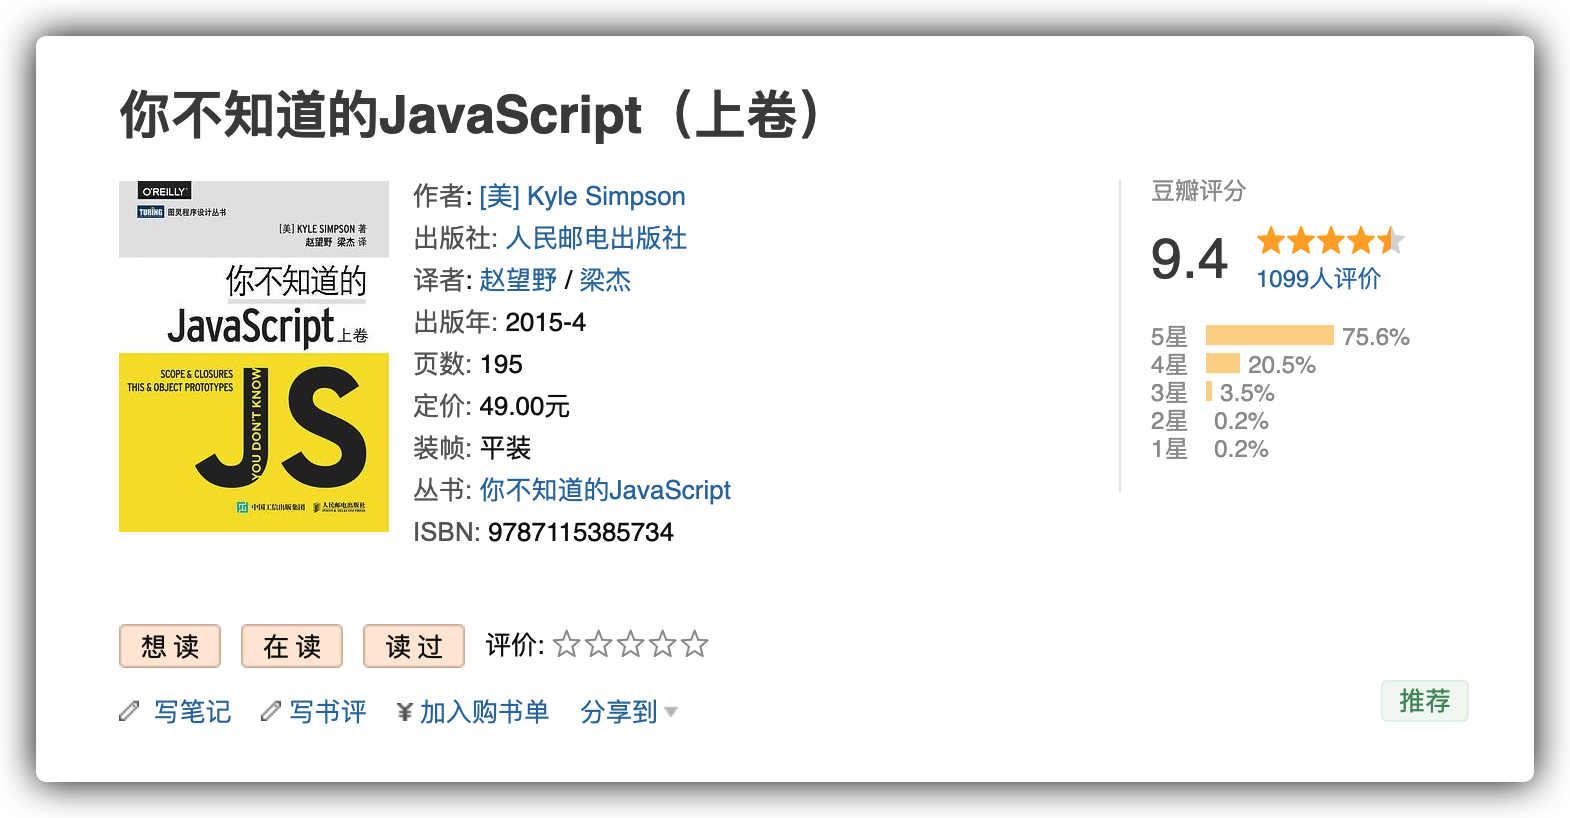The width and height of the screenshot is (1570, 818).
Task: Click the third rating star next to 评价
Action: click(x=631, y=644)
